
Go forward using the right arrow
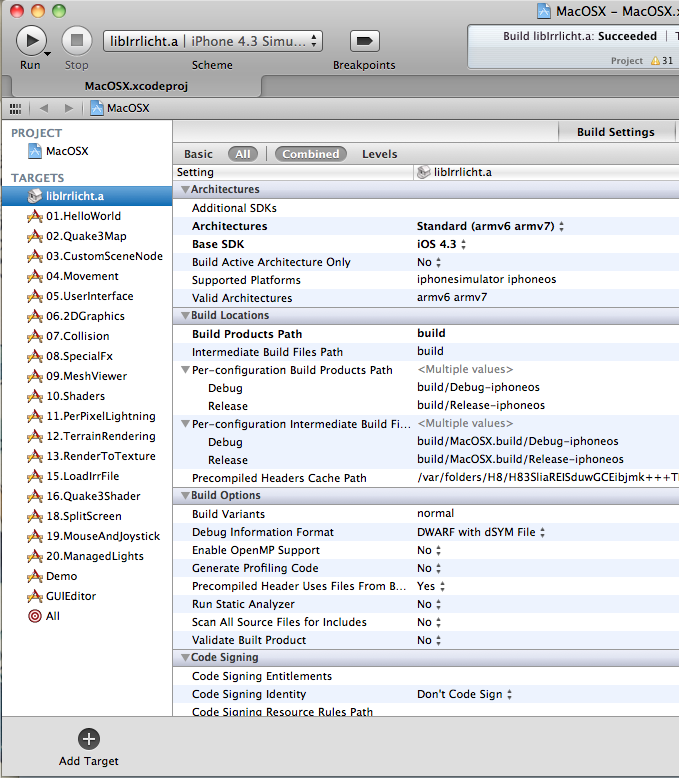click(68, 108)
